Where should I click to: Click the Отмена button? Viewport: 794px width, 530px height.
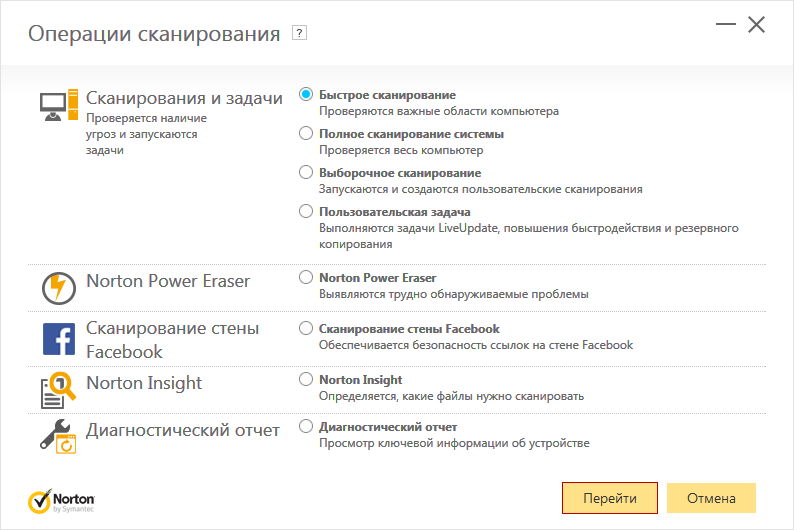[x=711, y=498]
